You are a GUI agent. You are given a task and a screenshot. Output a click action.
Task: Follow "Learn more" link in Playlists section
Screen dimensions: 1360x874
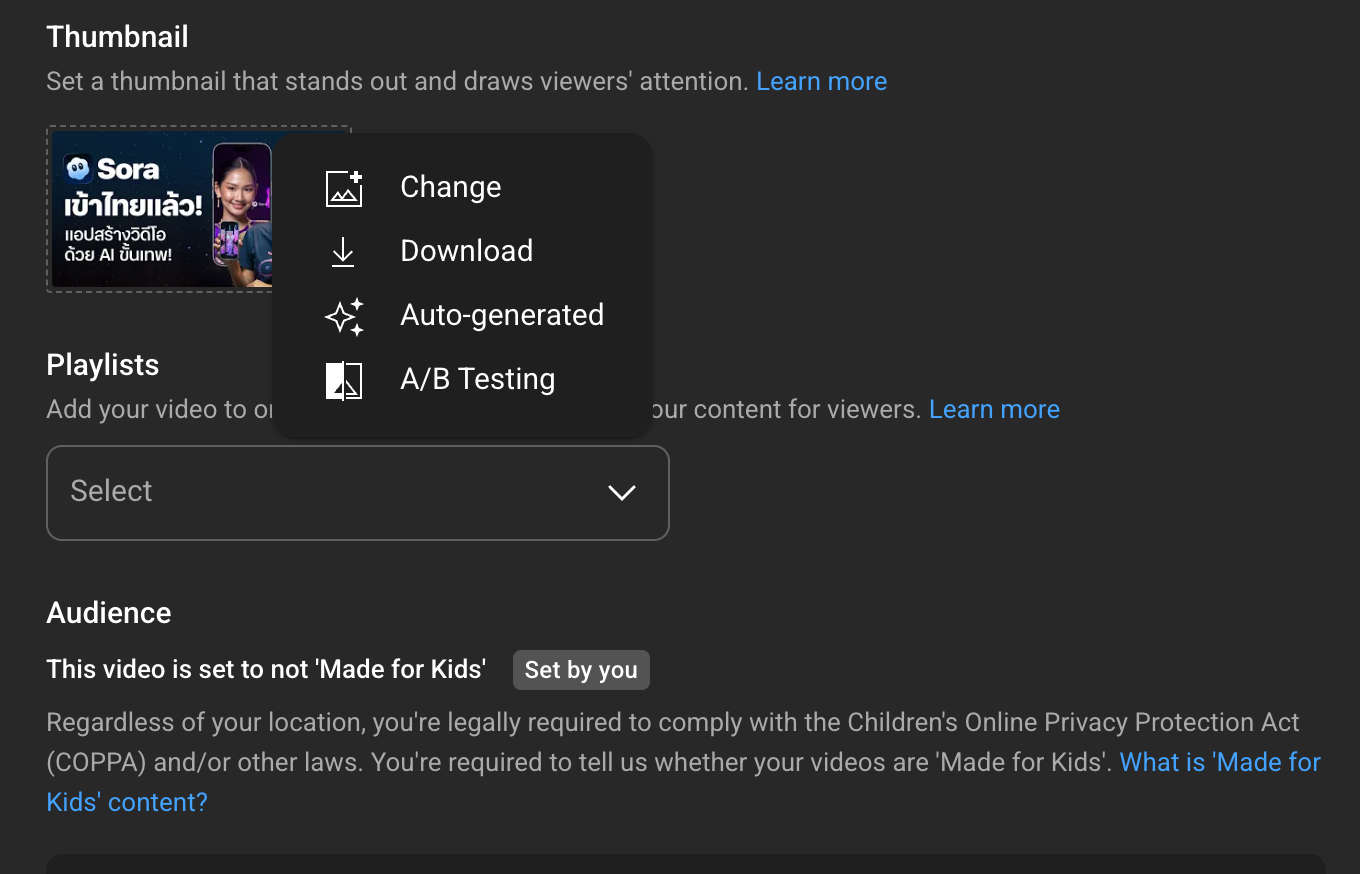(994, 410)
